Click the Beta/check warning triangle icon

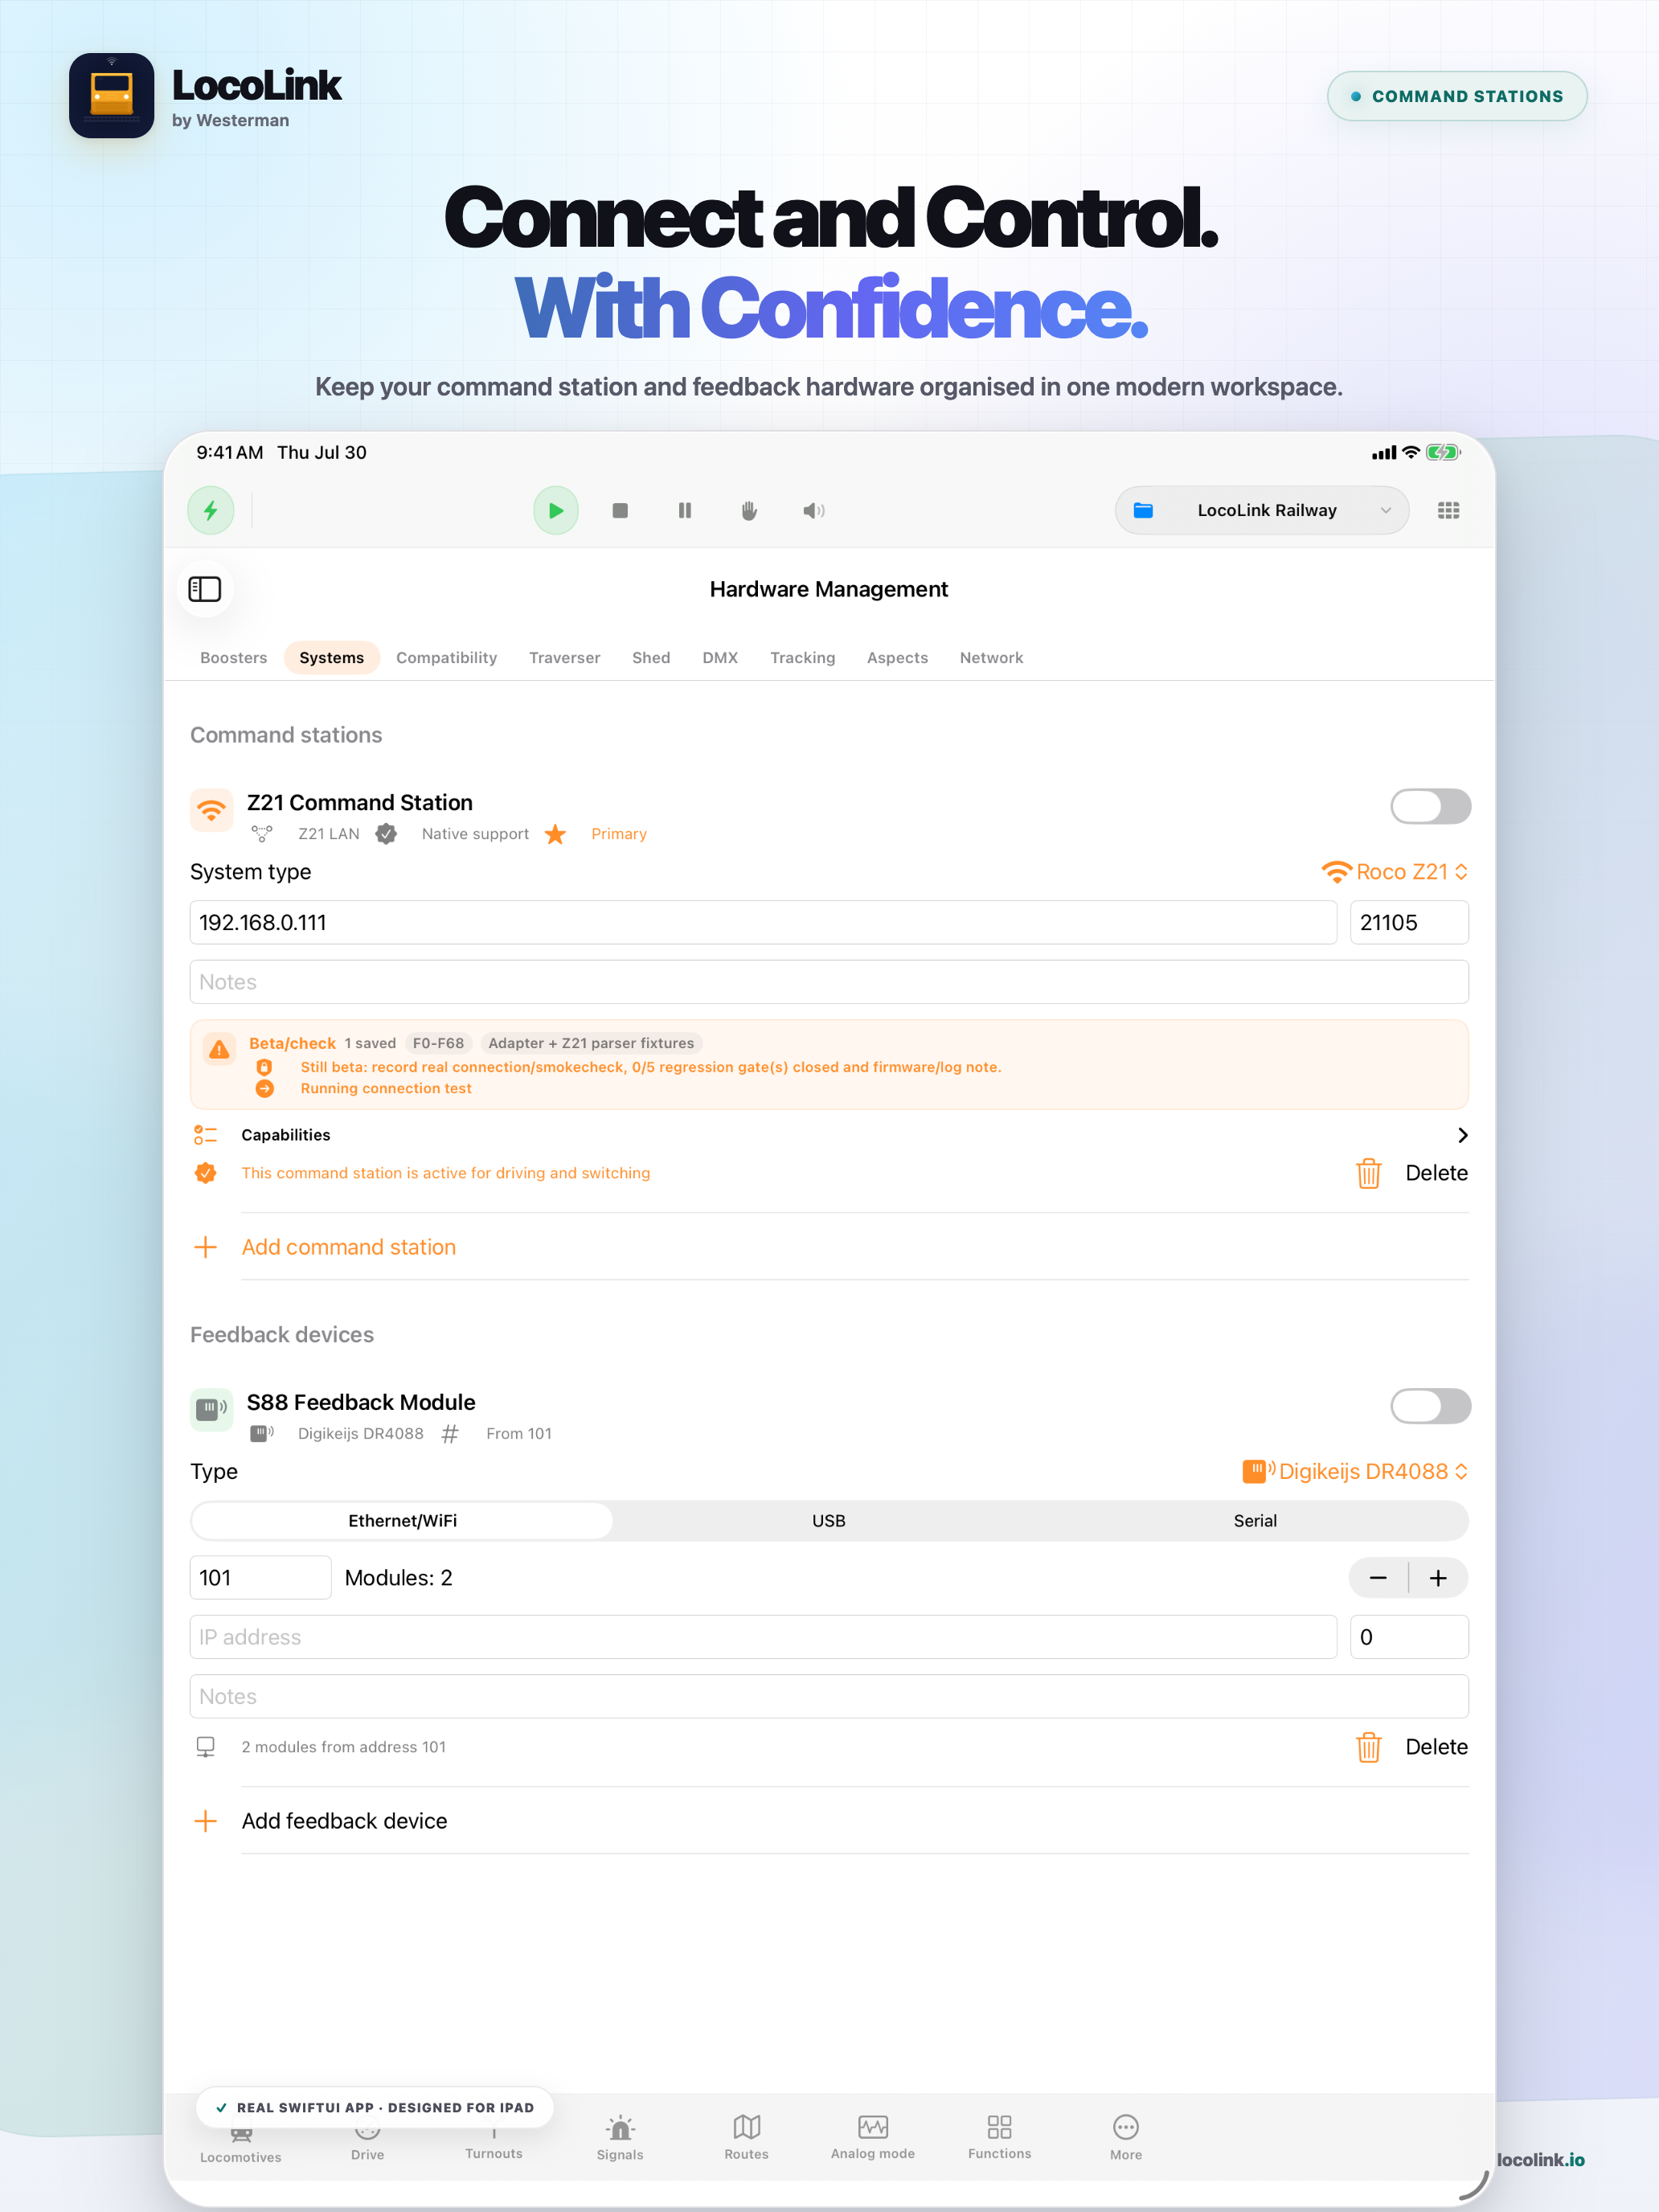coord(219,1050)
